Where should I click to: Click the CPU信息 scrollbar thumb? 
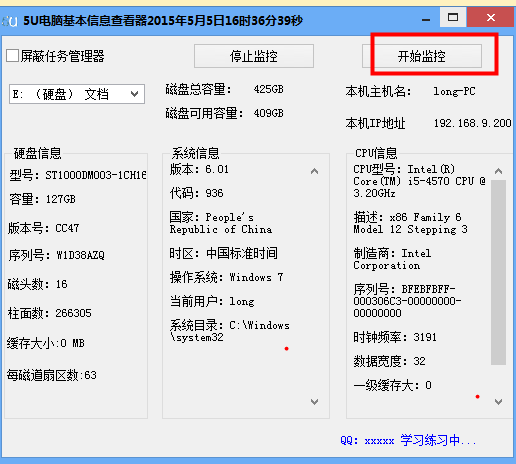[x=498, y=272]
